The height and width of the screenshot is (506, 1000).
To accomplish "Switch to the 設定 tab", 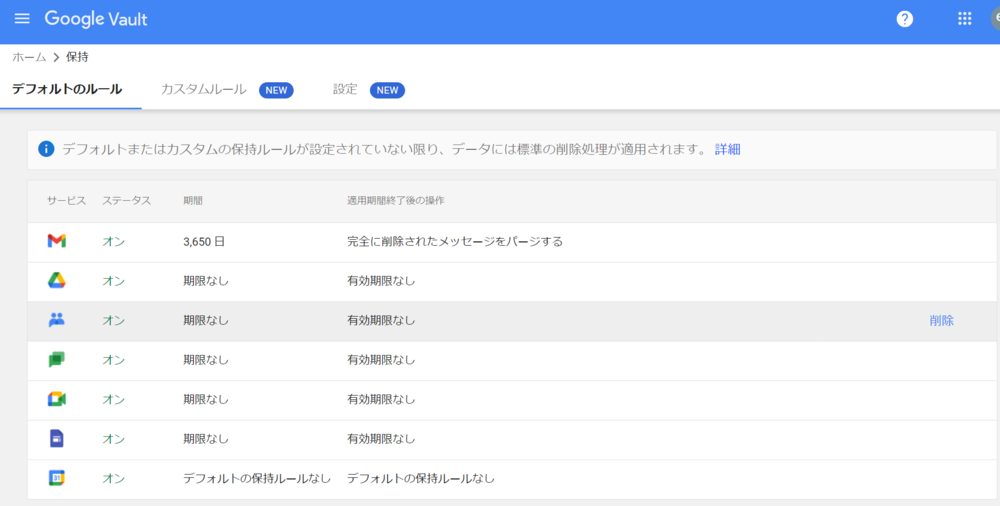I will click(345, 89).
